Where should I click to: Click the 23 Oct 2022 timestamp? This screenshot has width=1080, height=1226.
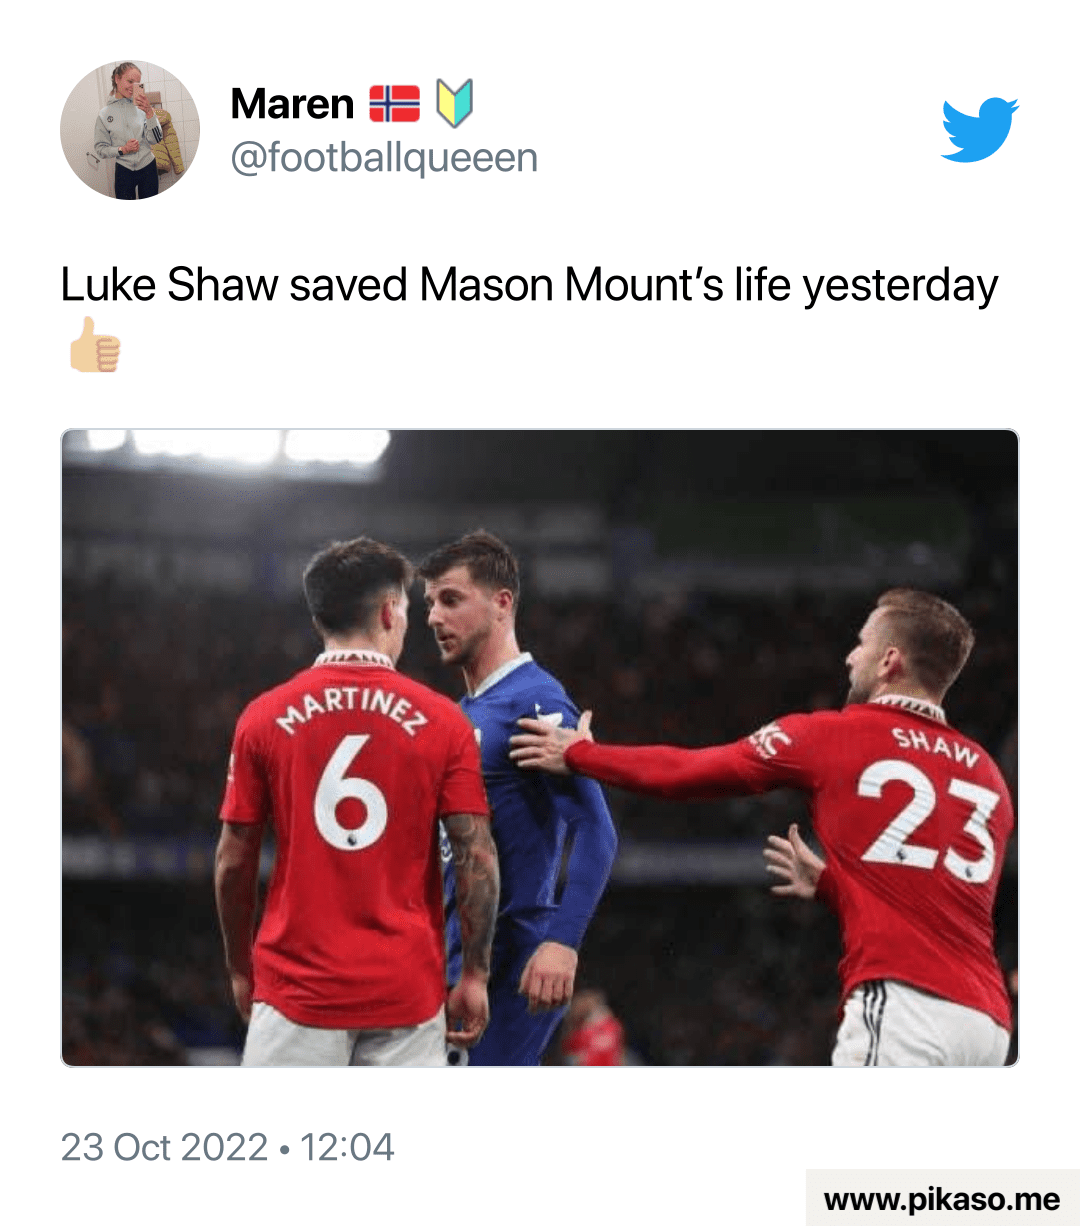click(165, 1147)
